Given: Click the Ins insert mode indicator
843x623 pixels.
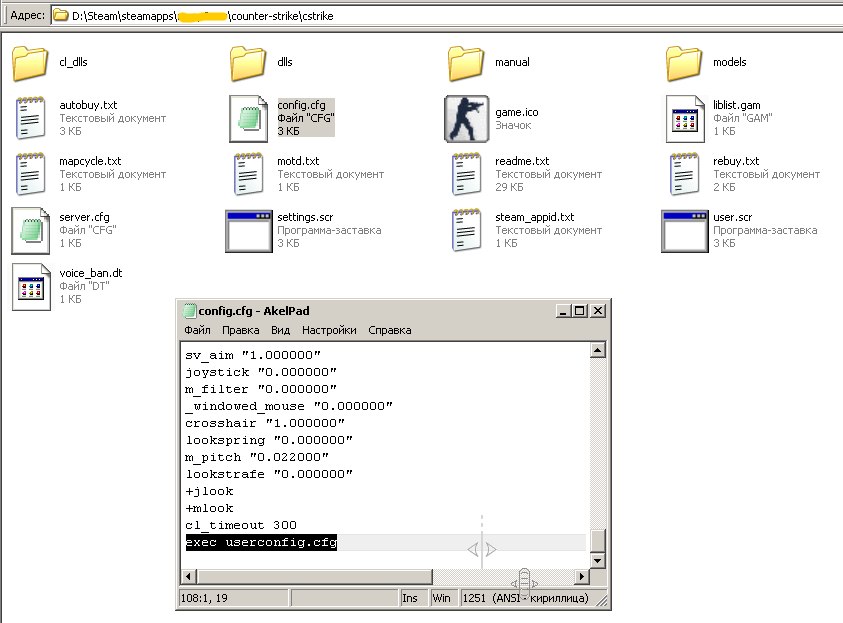Looking at the screenshot, I should point(410,597).
